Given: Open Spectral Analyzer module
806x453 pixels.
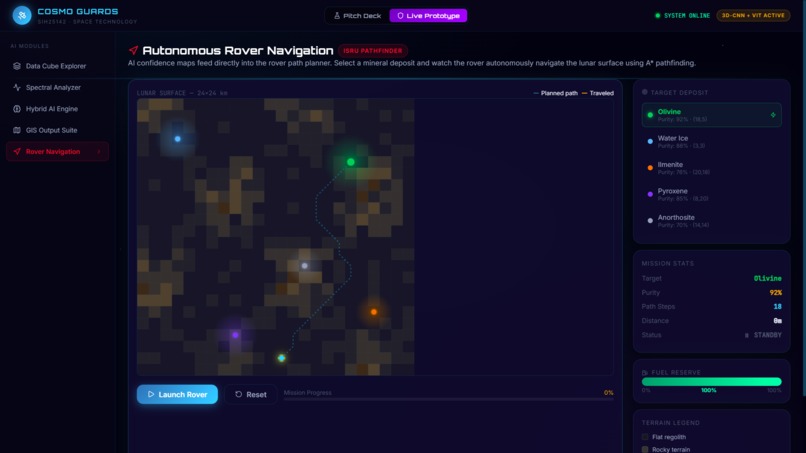Looking at the screenshot, I should coord(57,87).
